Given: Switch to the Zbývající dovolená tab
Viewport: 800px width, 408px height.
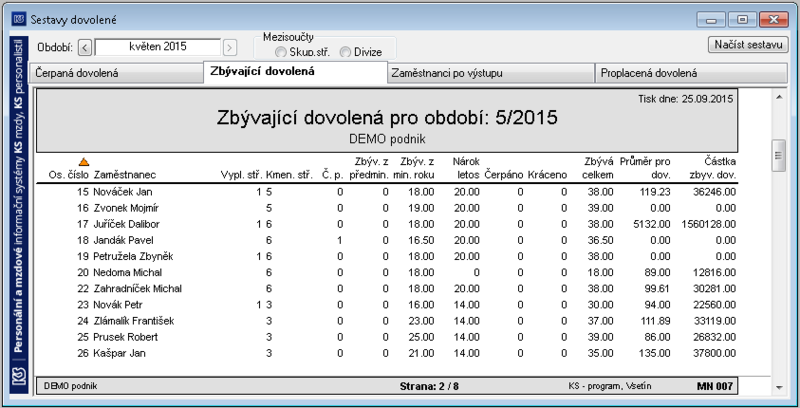Looking at the screenshot, I should click(x=295, y=71).
